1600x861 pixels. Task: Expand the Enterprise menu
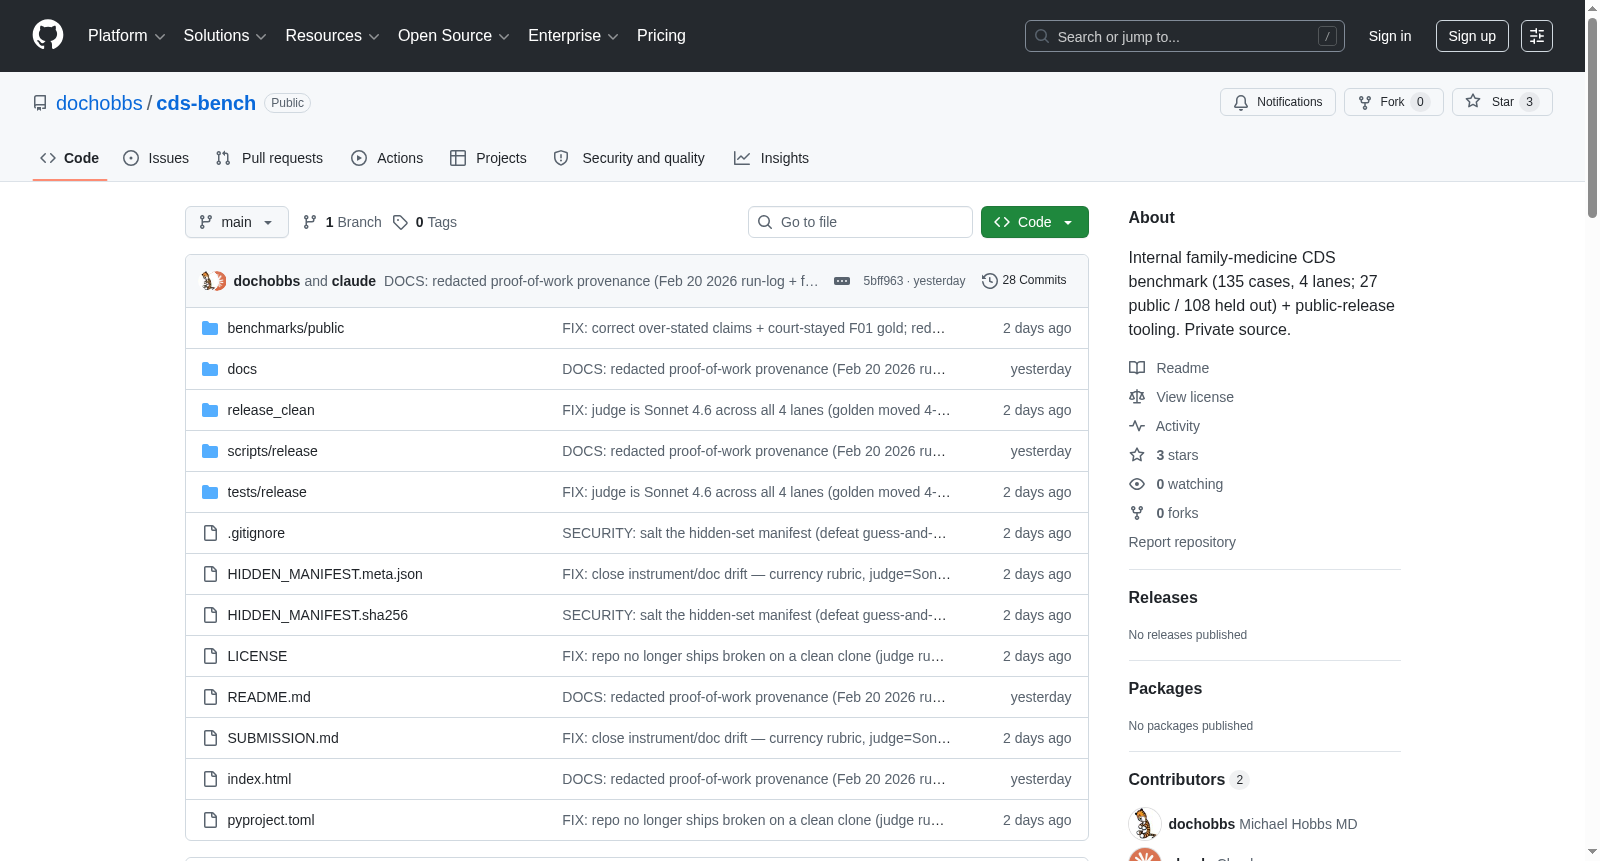point(573,36)
